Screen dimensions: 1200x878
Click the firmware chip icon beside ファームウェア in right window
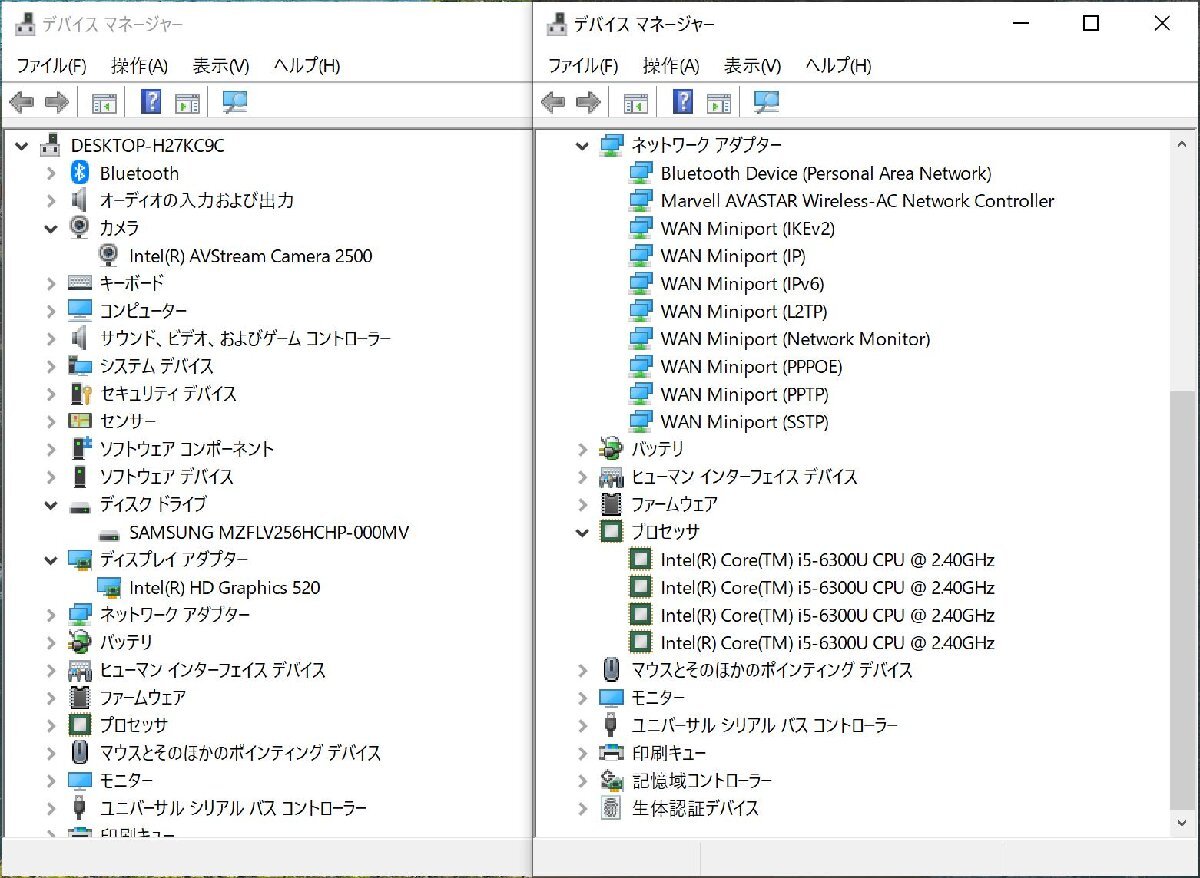[x=611, y=504]
